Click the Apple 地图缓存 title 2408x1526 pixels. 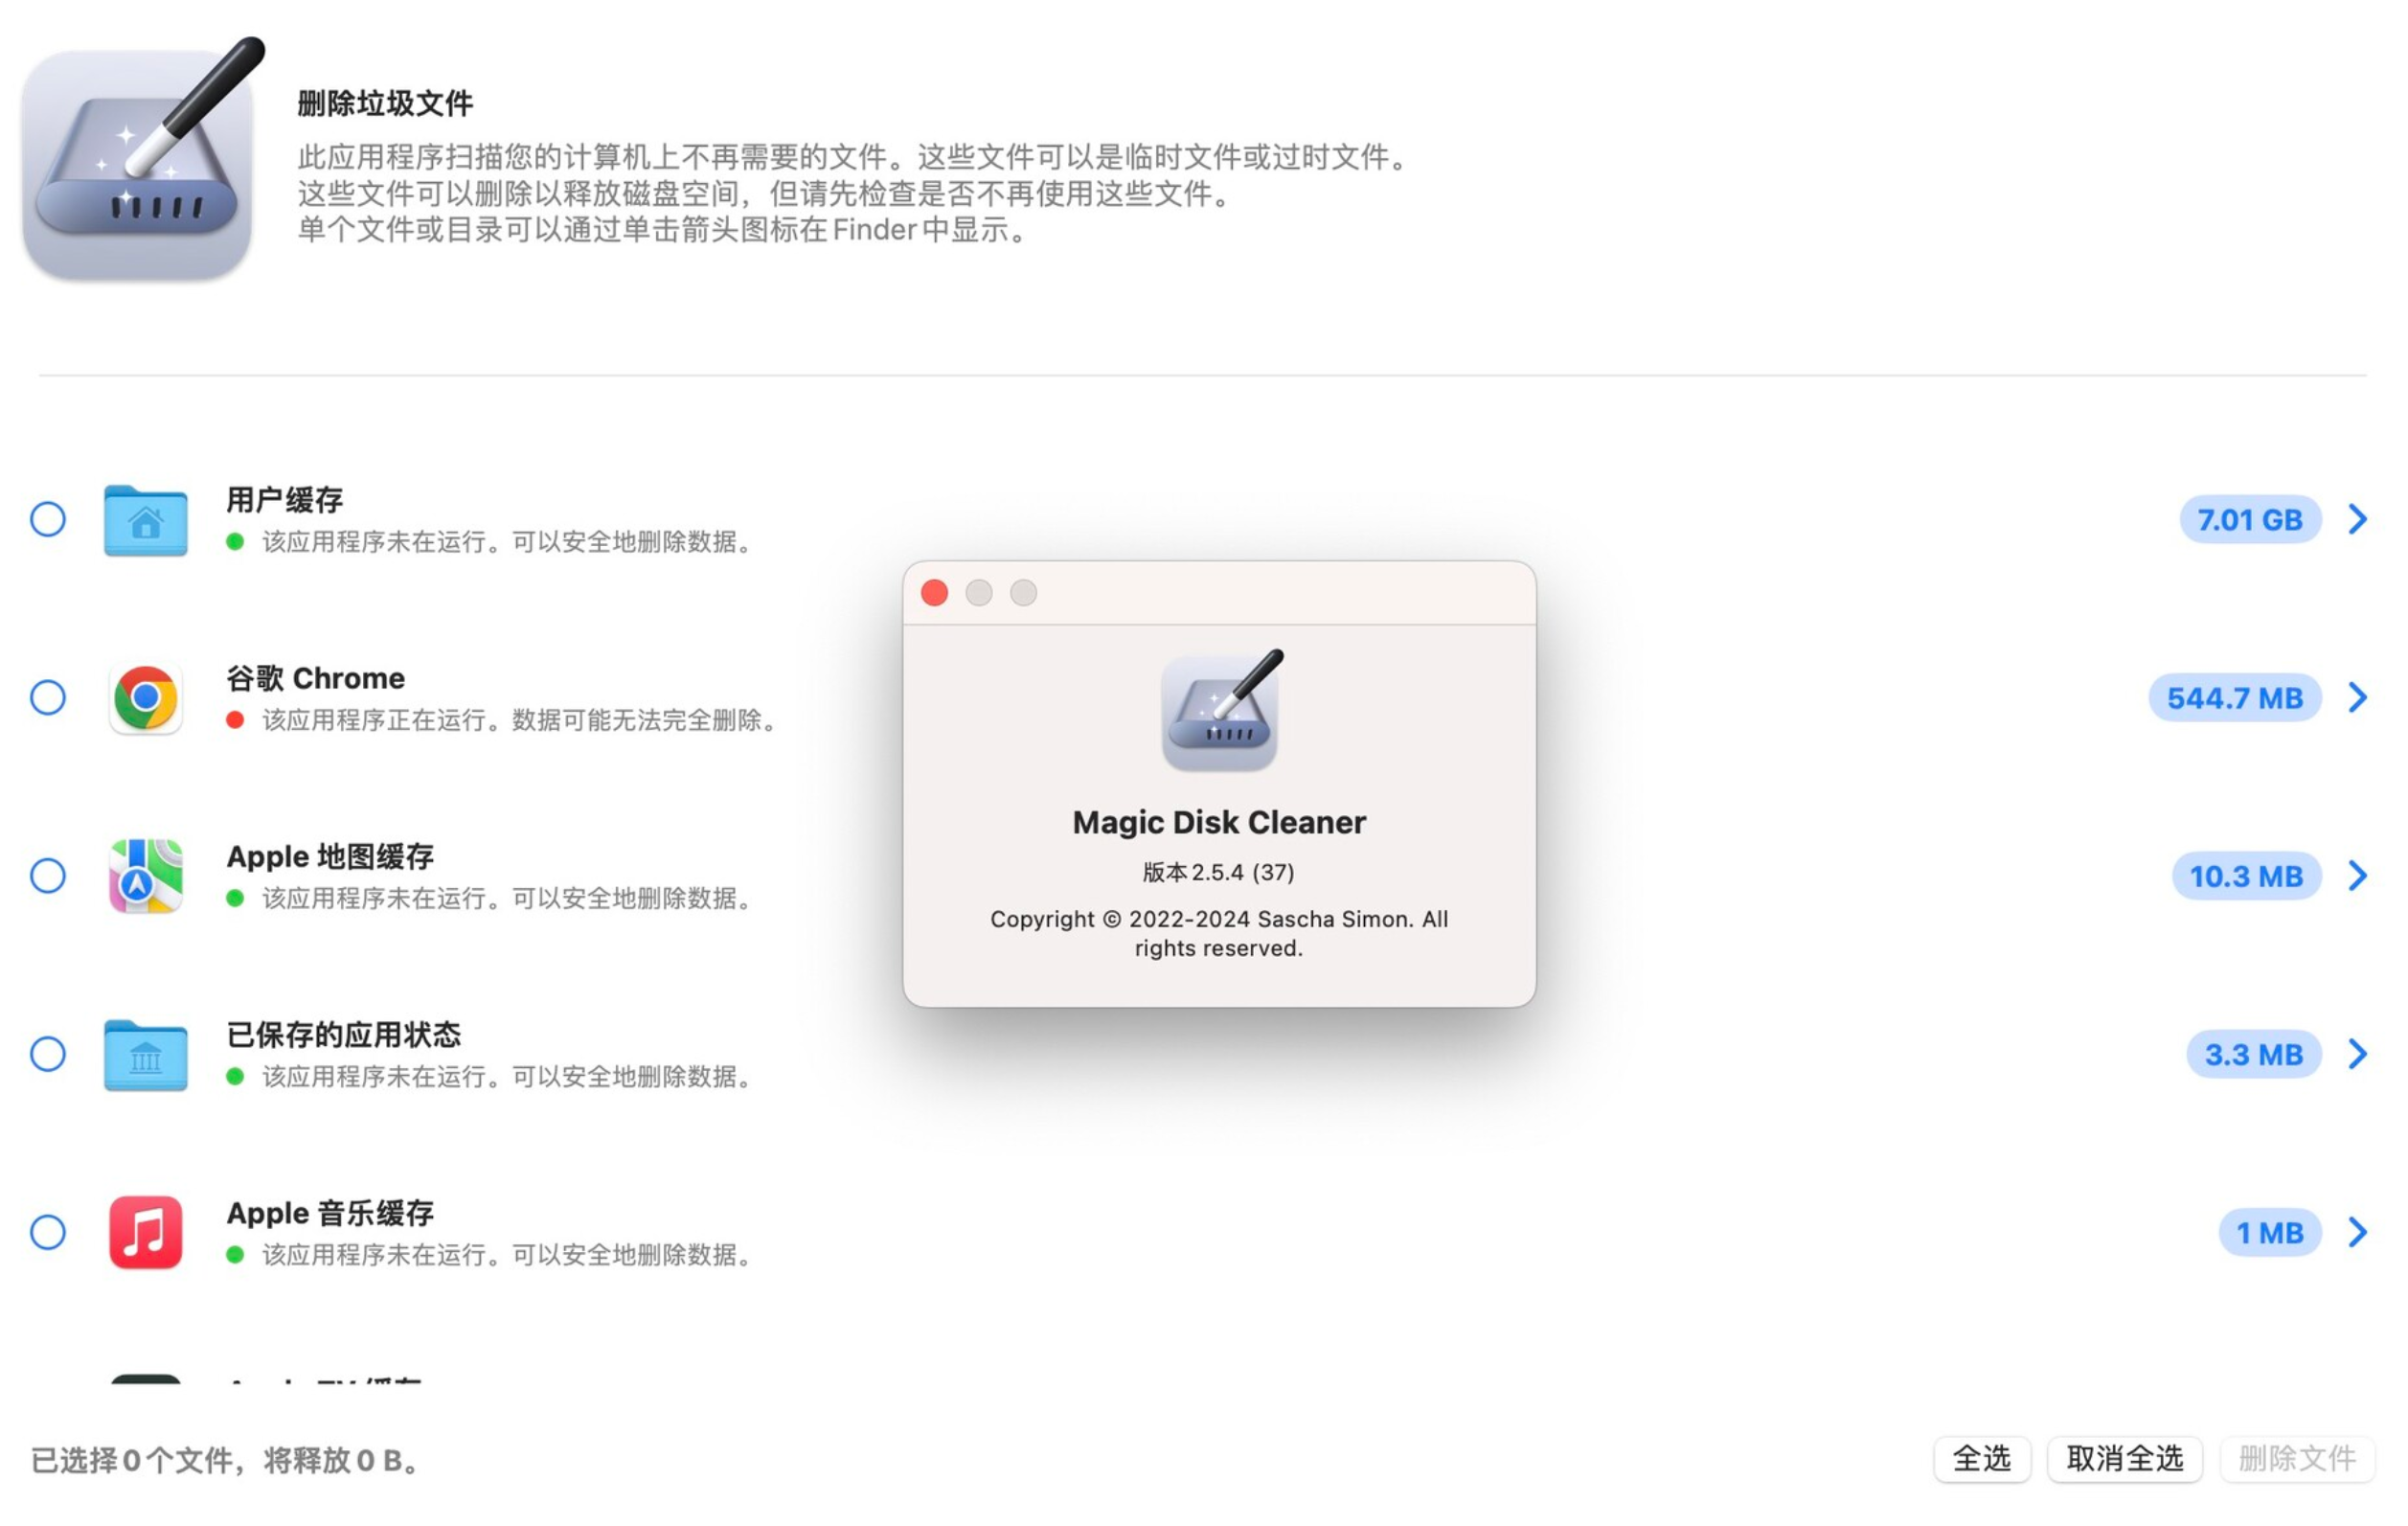pos(330,856)
